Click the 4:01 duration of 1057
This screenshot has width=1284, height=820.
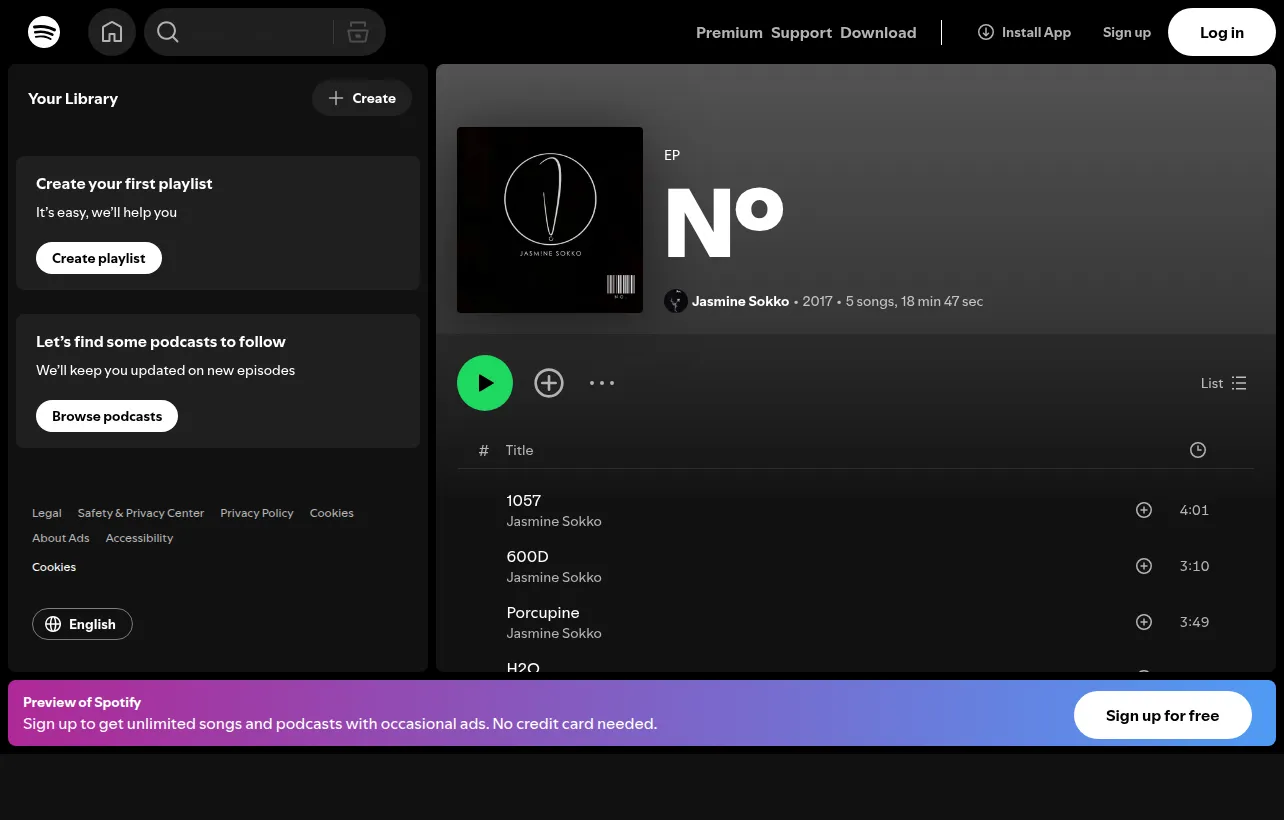pos(1194,510)
